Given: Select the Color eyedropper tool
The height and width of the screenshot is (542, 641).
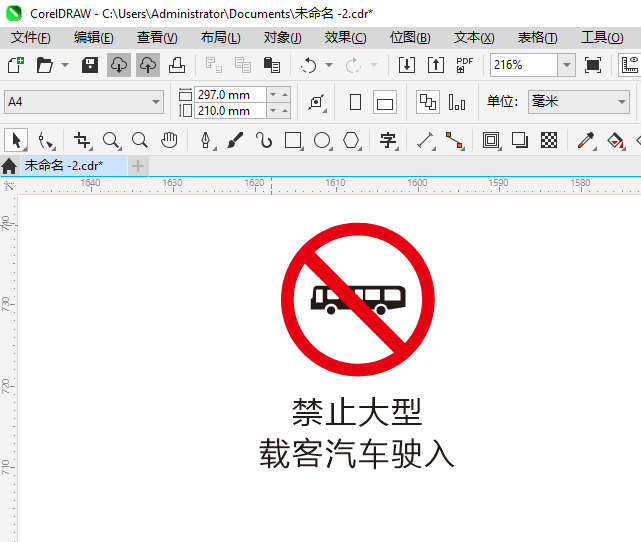Looking at the screenshot, I should point(586,140).
